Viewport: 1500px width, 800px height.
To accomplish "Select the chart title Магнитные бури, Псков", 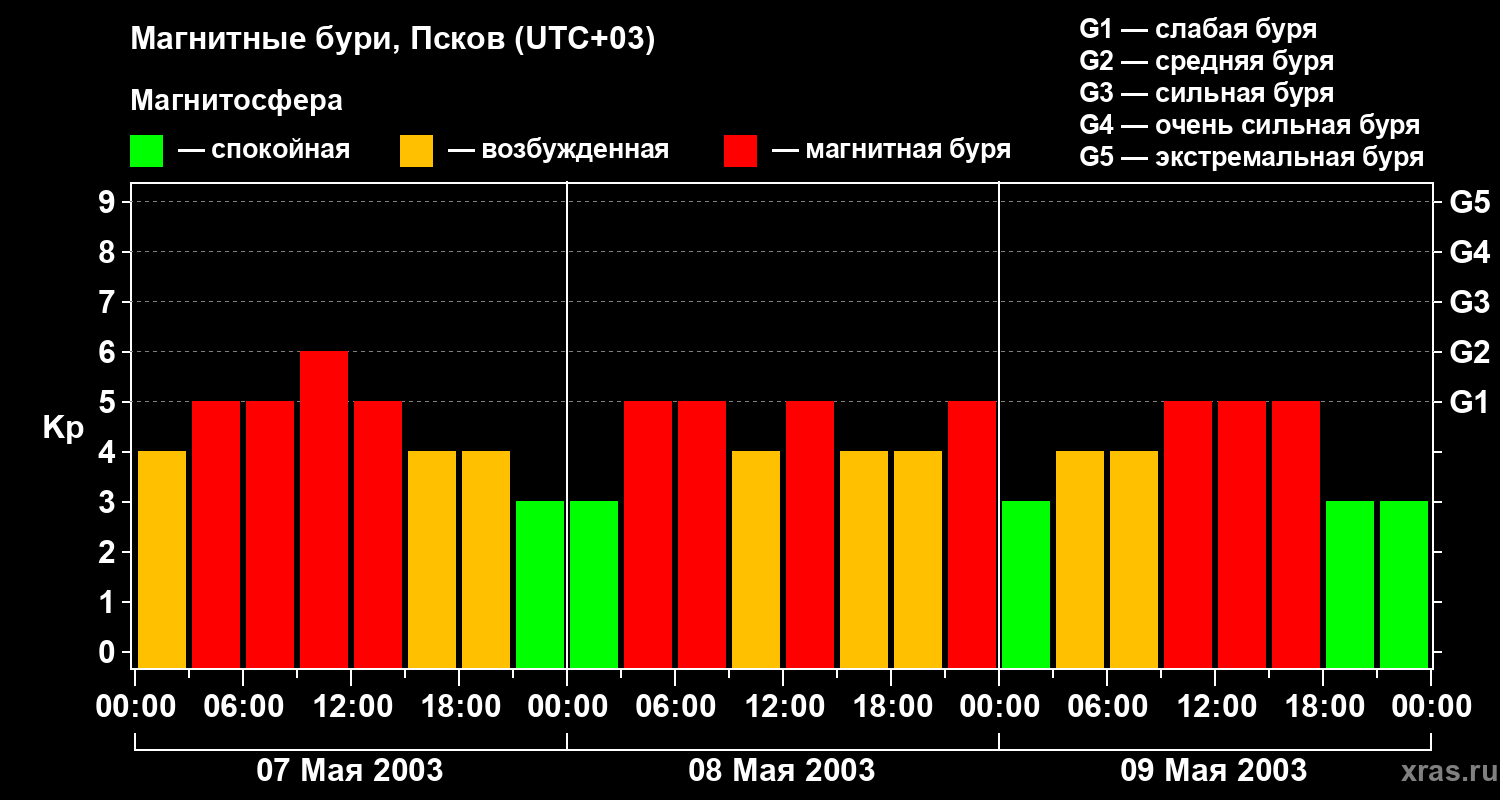I will pos(393,41).
